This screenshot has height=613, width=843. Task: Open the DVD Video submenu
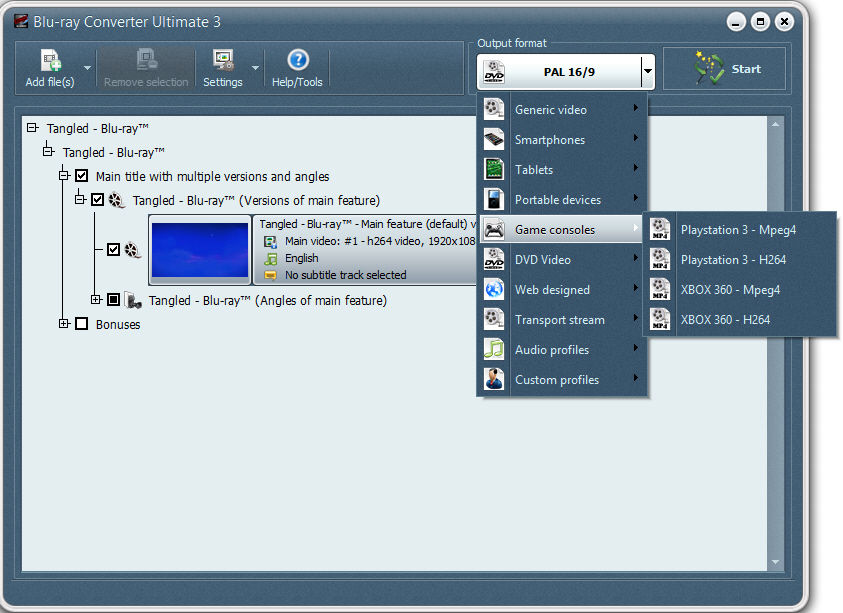[x=562, y=260]
